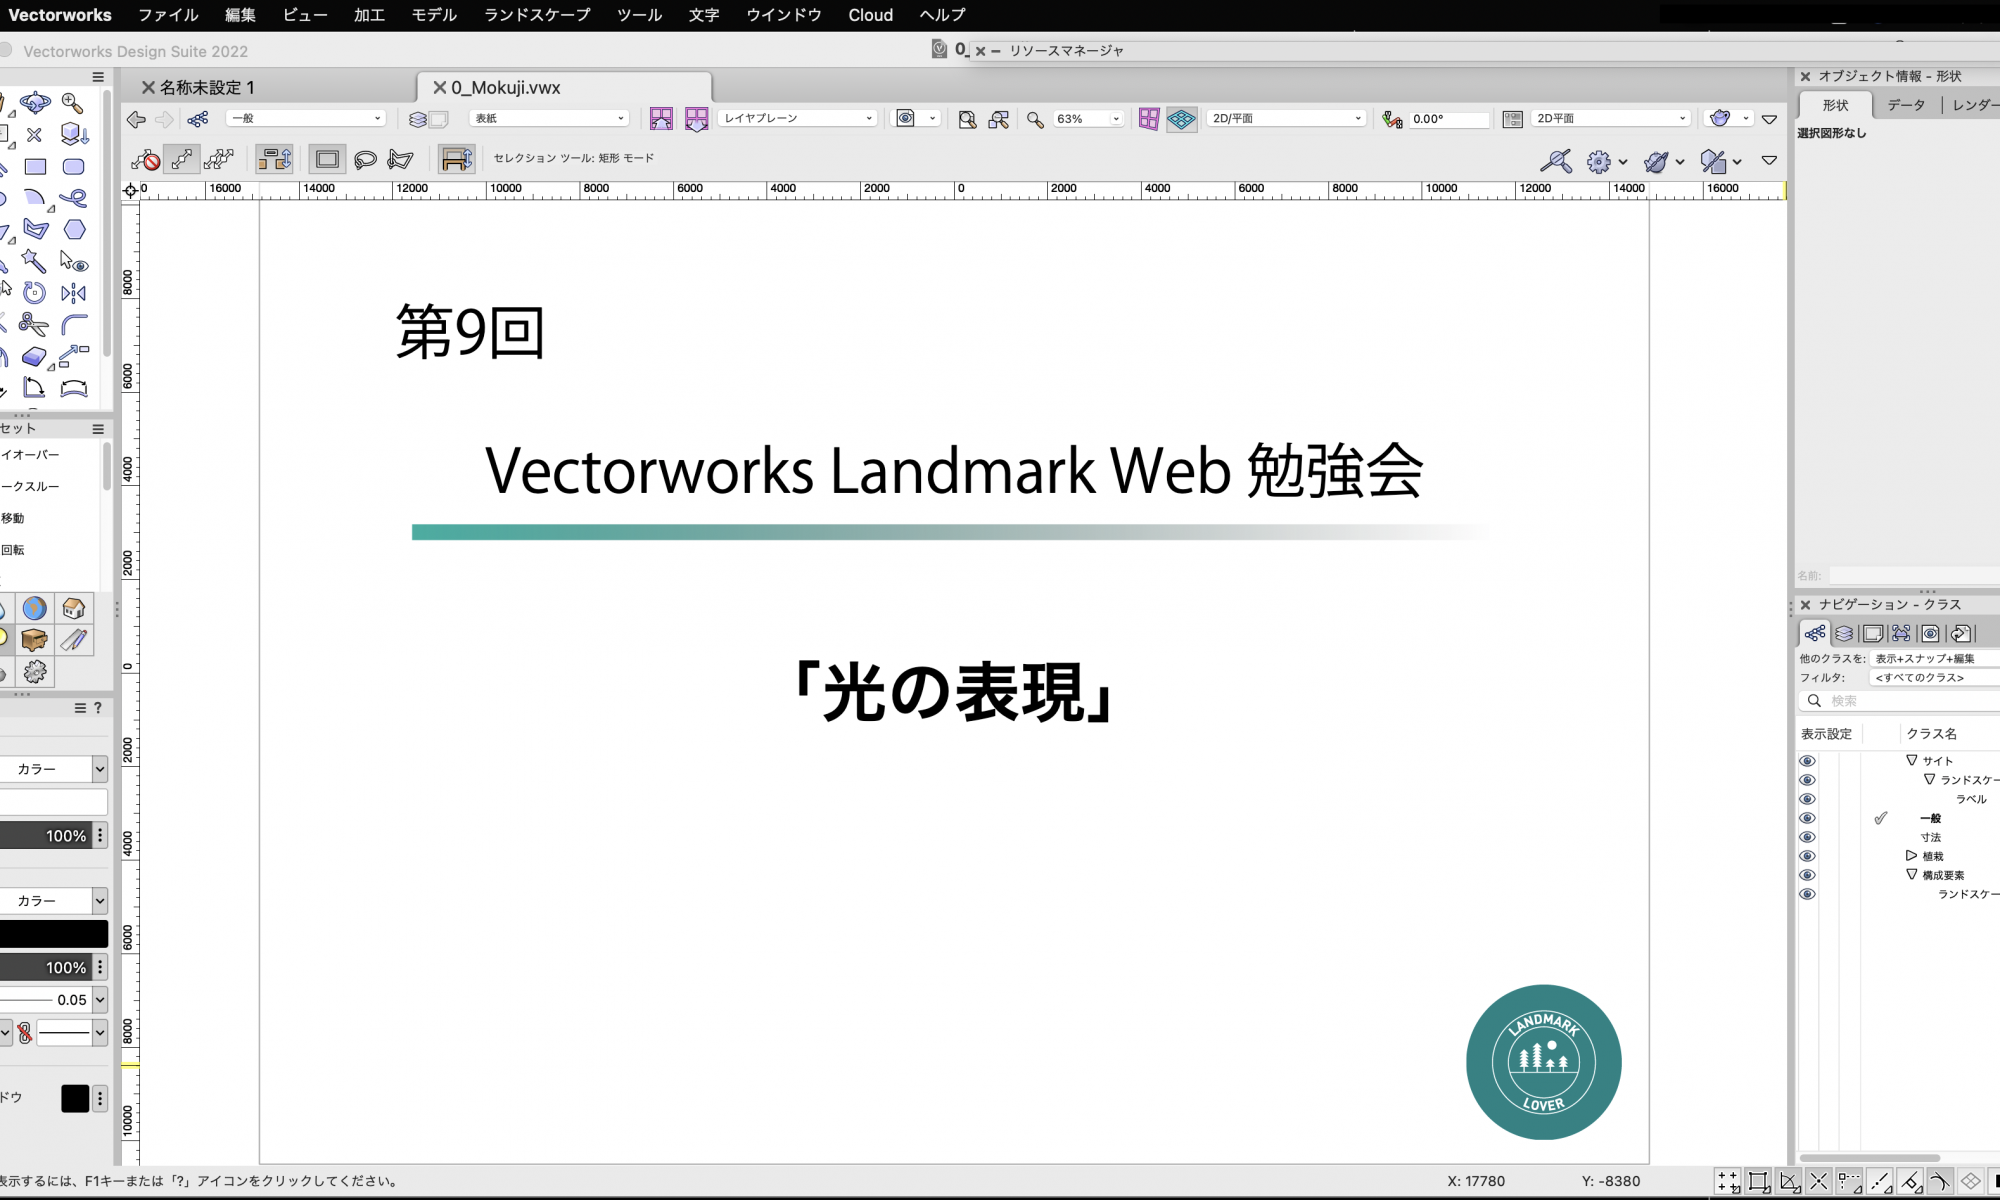Click the align layer views up icon
This screenshot has width=2000, height=1200.
[x=661, y=119]
